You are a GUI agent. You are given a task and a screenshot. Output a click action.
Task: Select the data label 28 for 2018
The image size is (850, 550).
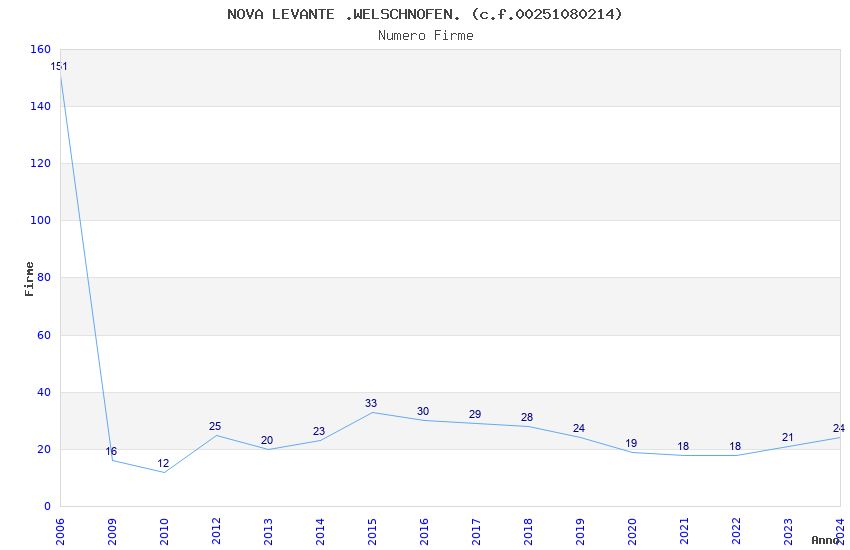[x=527, y=417]
